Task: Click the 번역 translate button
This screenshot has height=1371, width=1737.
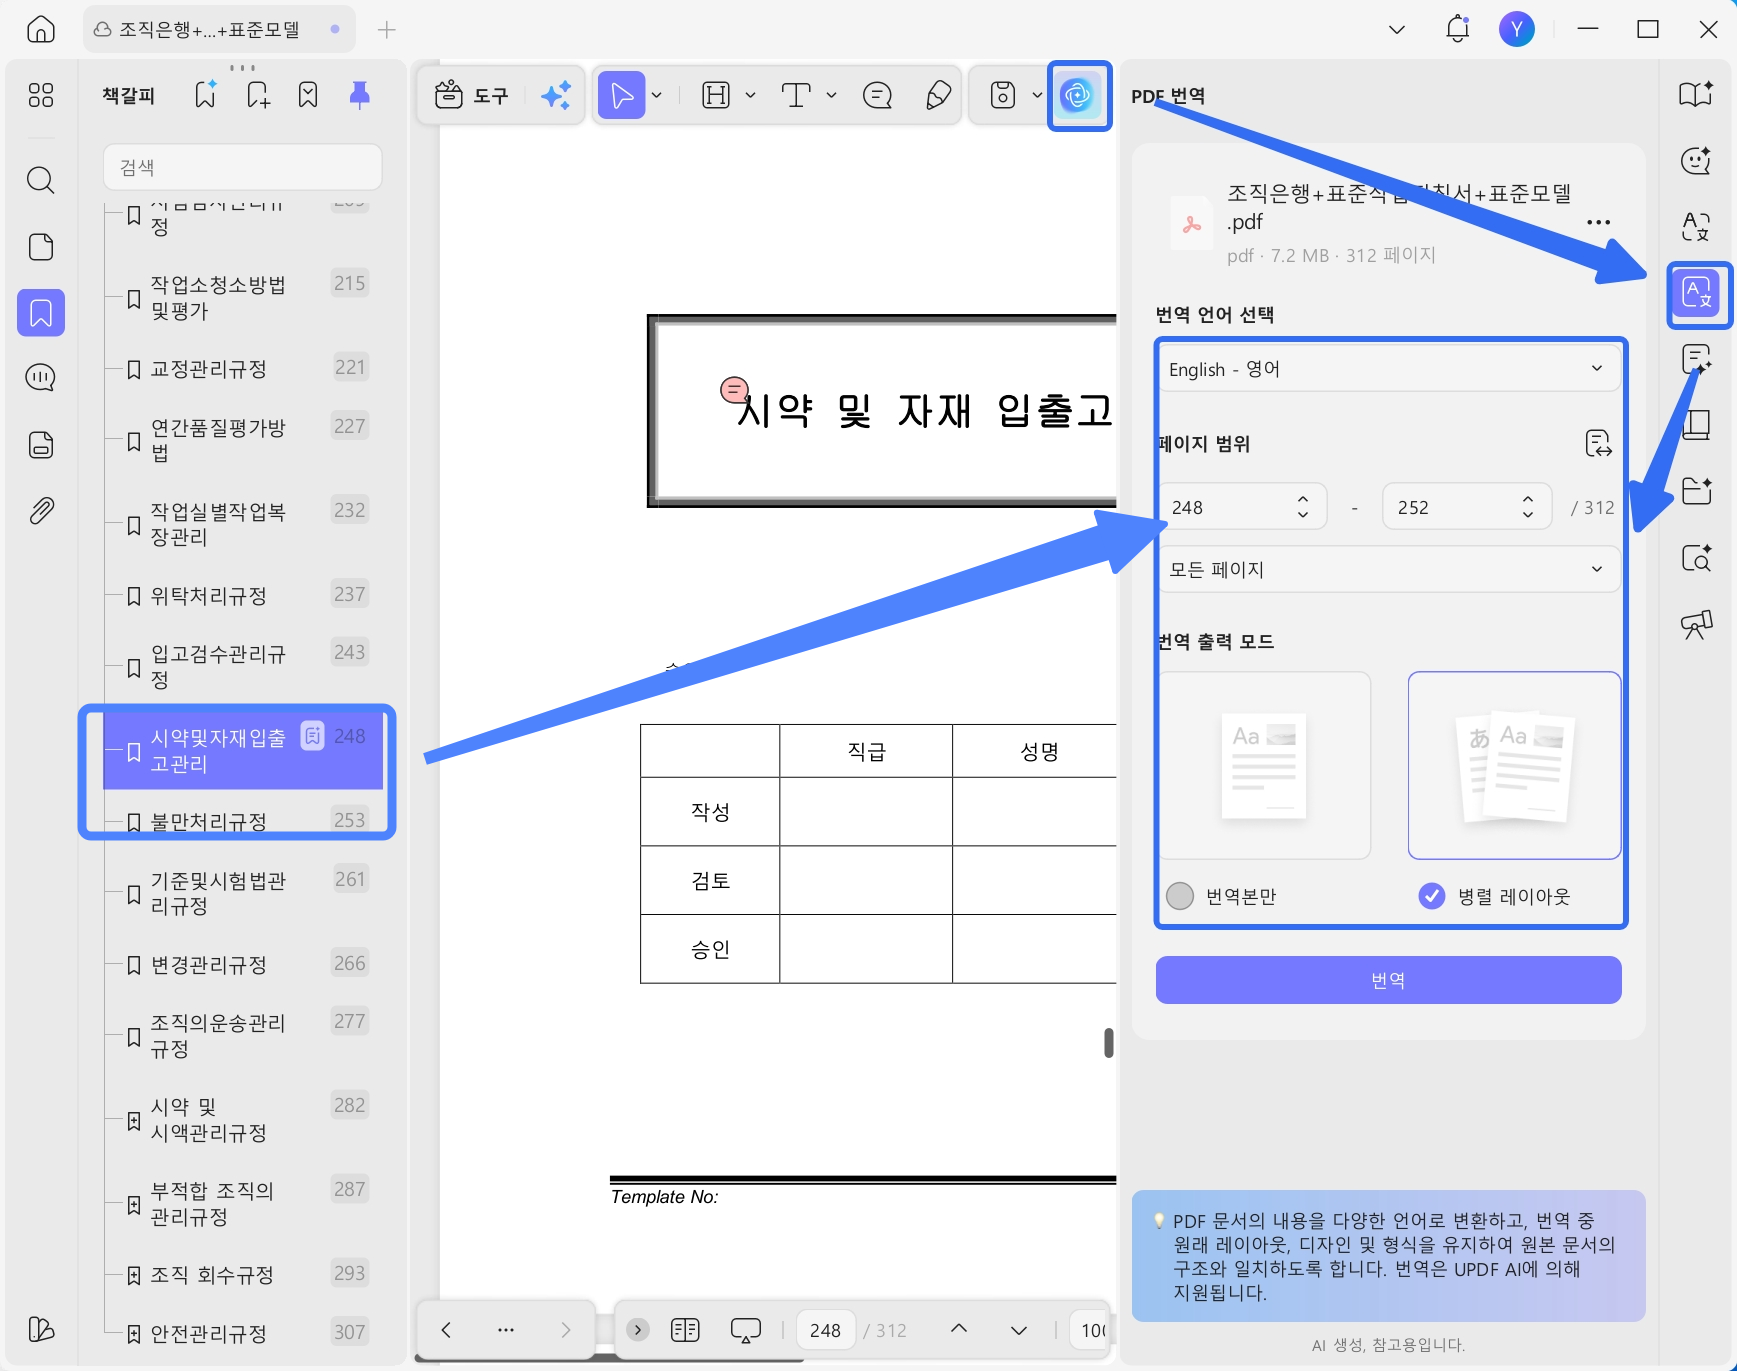Action: (1388, 980)
